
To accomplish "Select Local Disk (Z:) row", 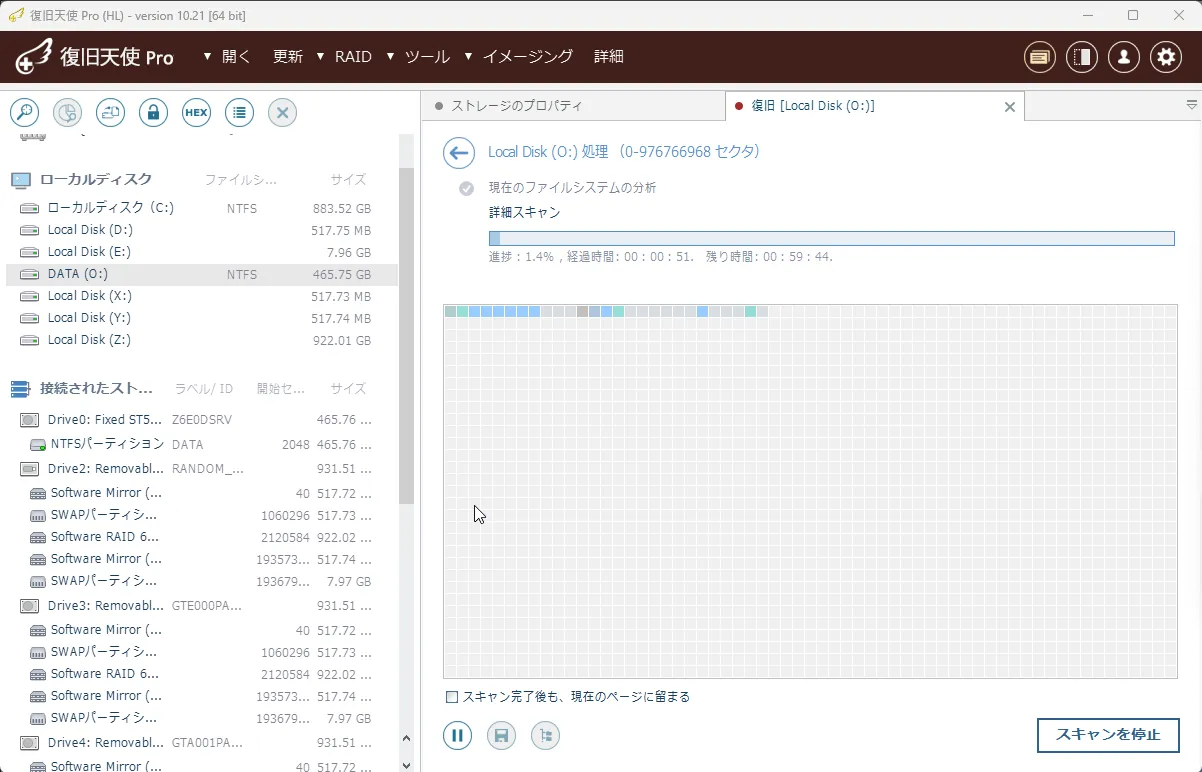I will [202, 340].
